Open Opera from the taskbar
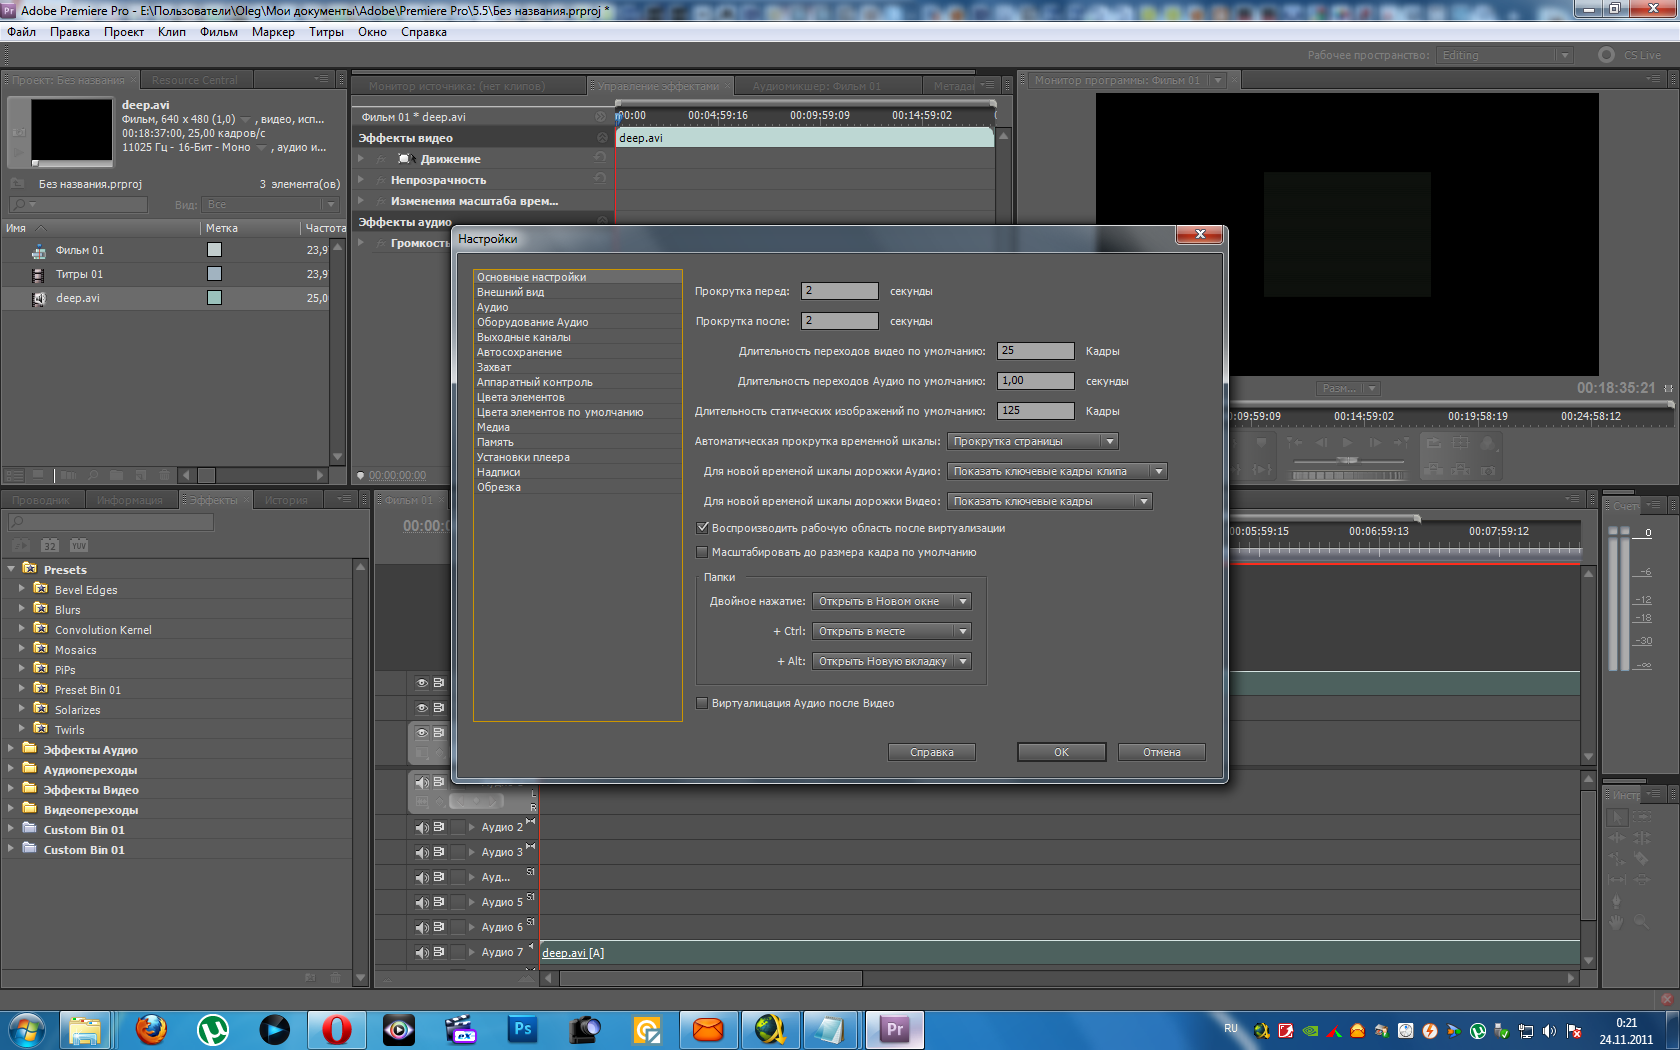1680x1050 pixels. point(337,1029)
